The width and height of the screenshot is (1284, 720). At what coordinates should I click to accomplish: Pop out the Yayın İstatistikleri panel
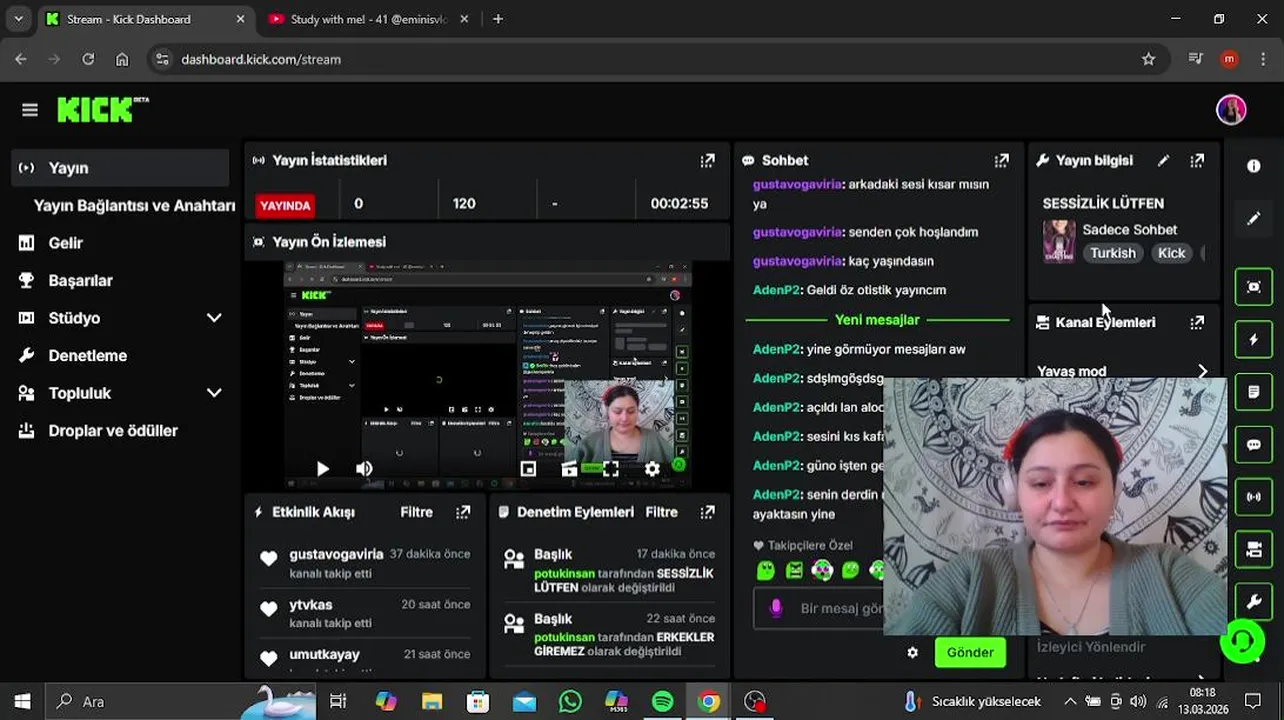click(x=707, y=160)
